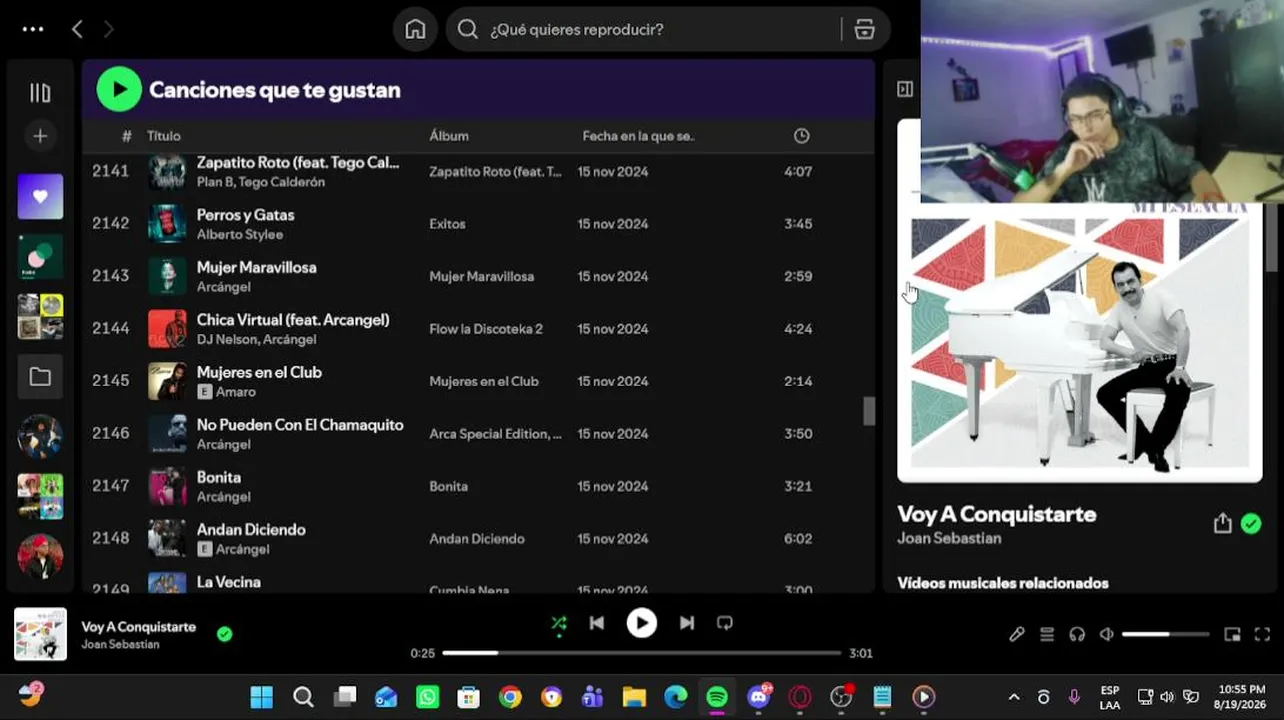Viewport: 1284px width, 720px height.
Task: Open Google Chrome from taskbar
Action: [x=510, y=697]
